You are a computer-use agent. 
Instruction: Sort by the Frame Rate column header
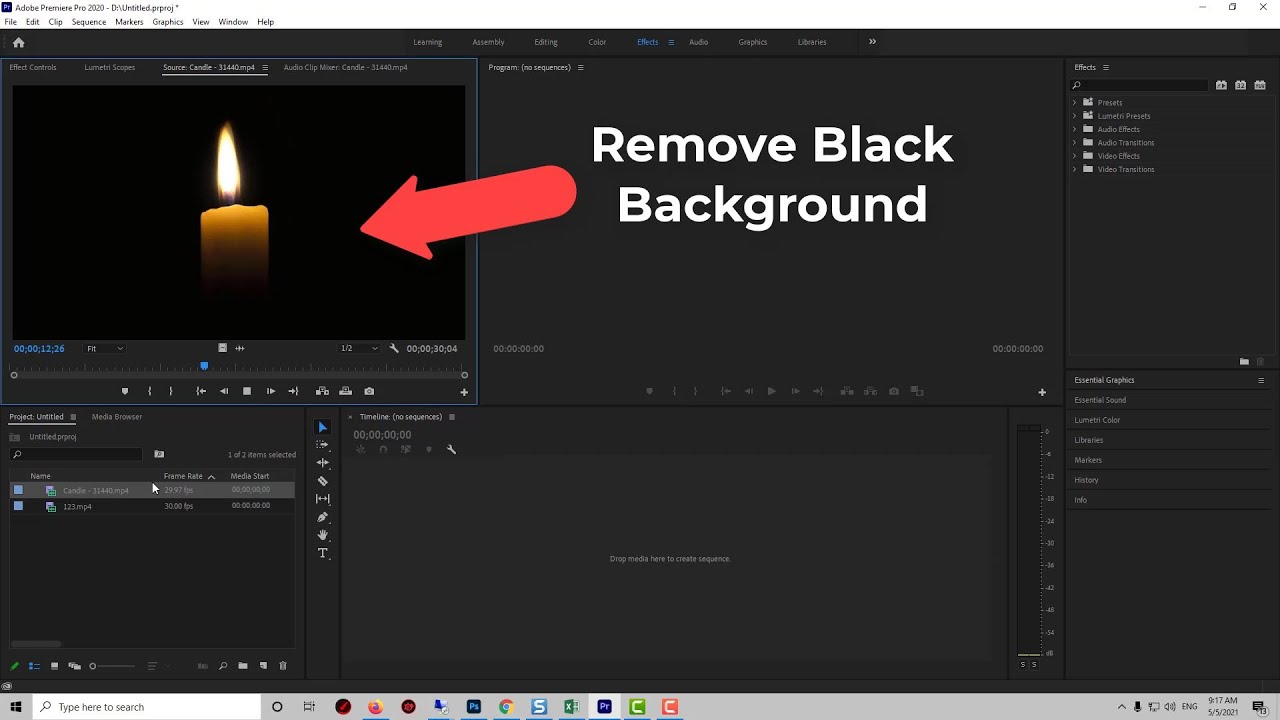pos(183,476)
